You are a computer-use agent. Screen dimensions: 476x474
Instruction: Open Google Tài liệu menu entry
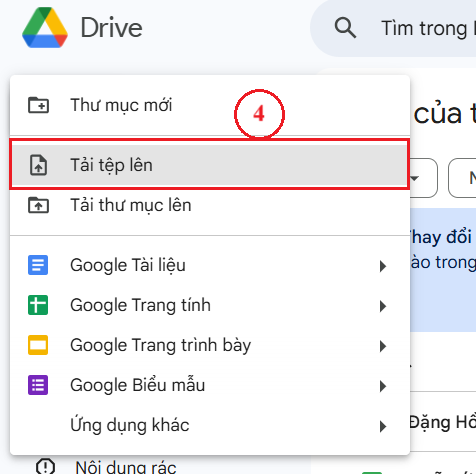(x=210, y=265)
